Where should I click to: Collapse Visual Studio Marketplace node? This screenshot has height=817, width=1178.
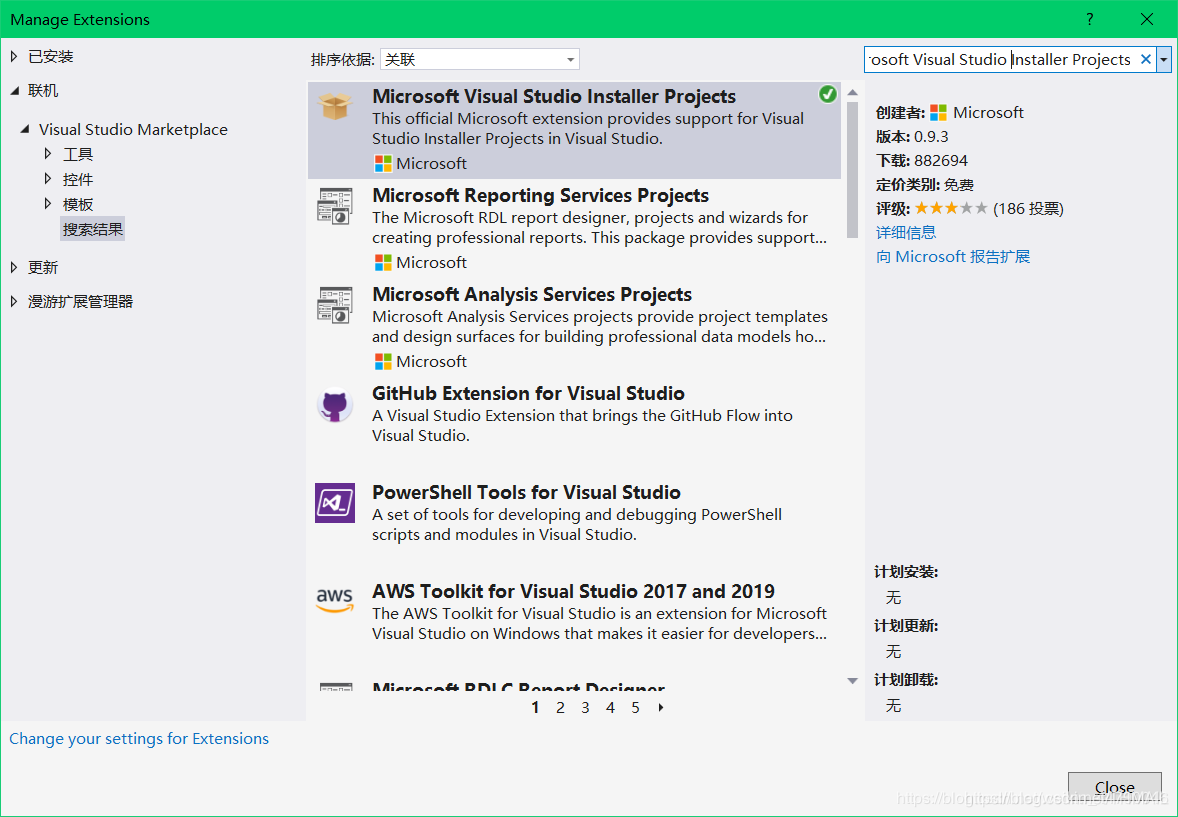[x=25, y=129]
